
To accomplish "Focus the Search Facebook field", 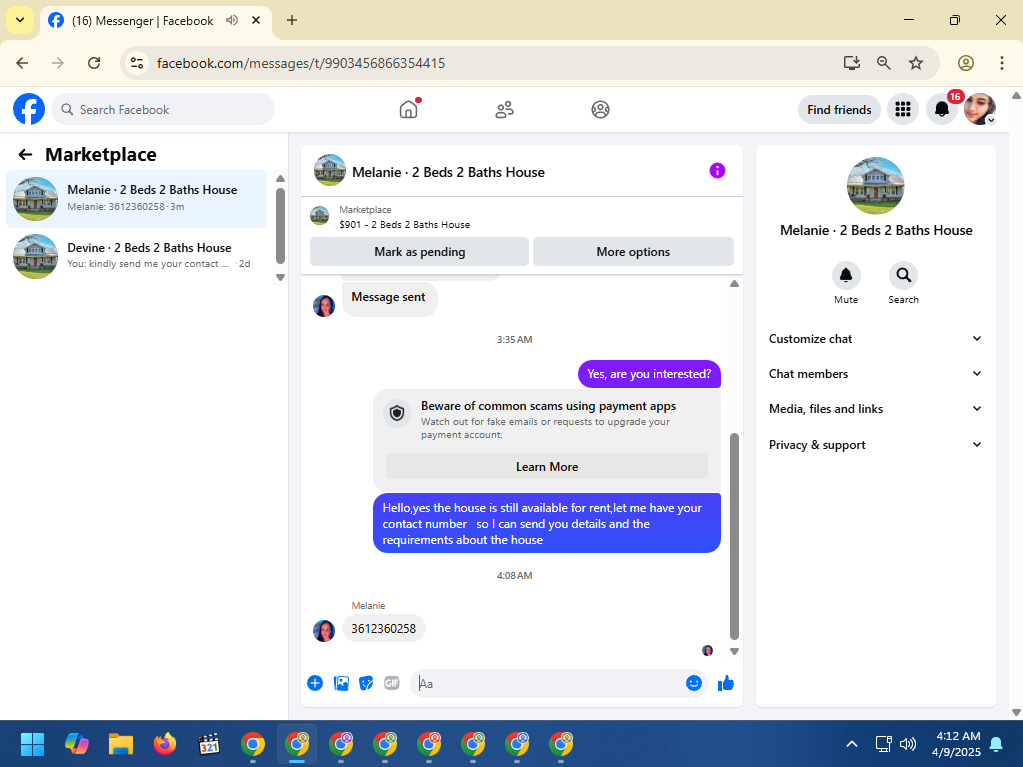I will pyautogui.click(x=163, y=109).
